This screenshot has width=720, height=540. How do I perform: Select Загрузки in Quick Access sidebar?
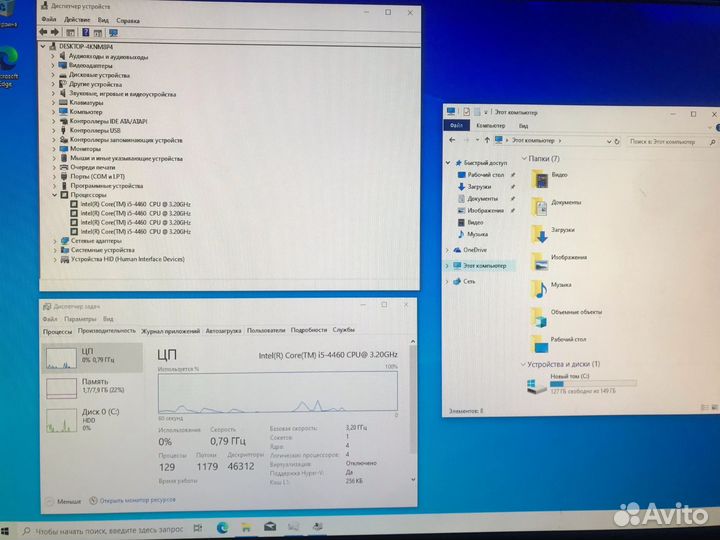point(479,187)
